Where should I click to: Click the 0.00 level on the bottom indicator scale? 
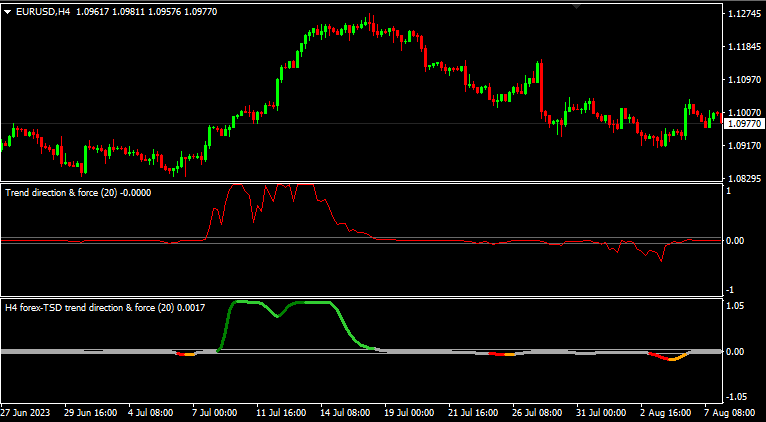click(x=736, y=351)
